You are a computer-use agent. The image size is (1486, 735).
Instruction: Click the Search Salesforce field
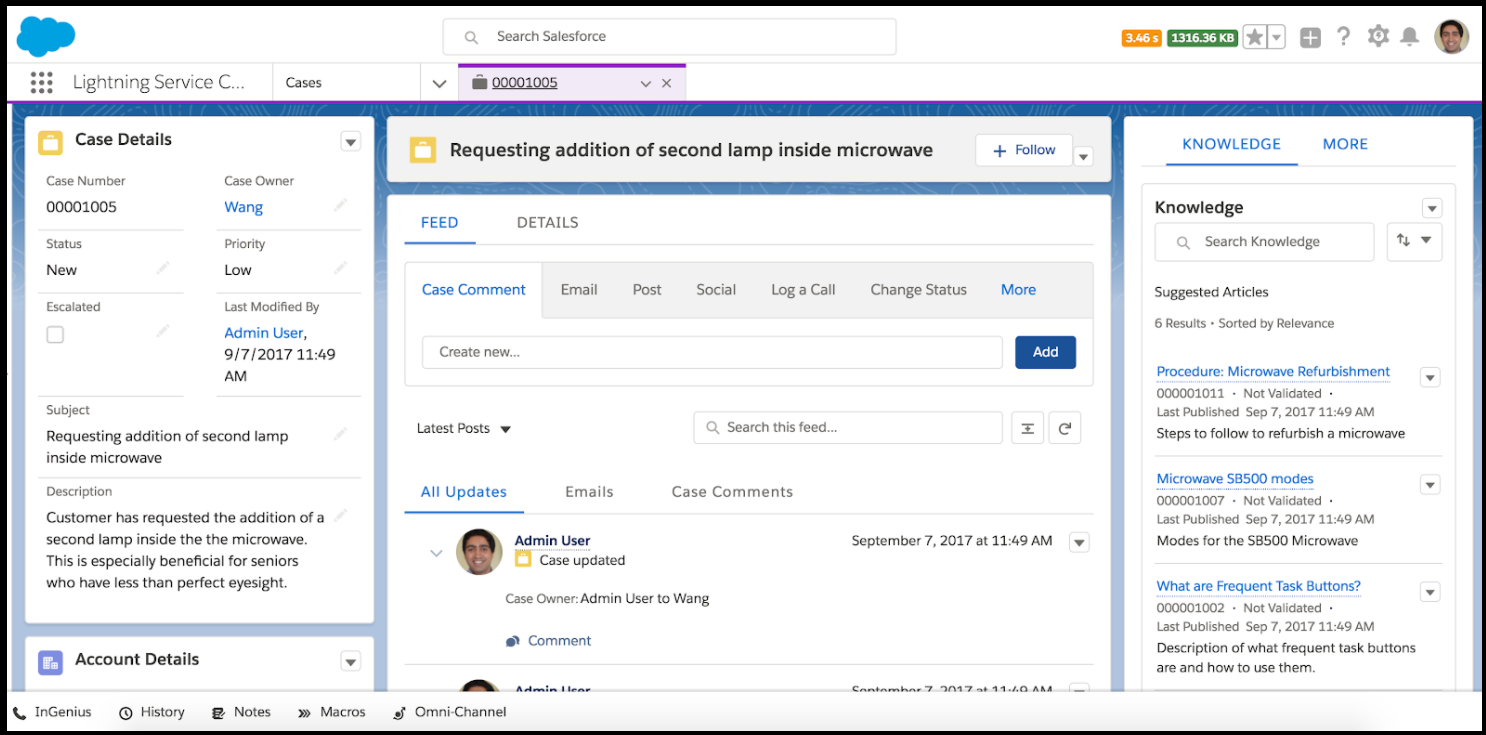669,37
